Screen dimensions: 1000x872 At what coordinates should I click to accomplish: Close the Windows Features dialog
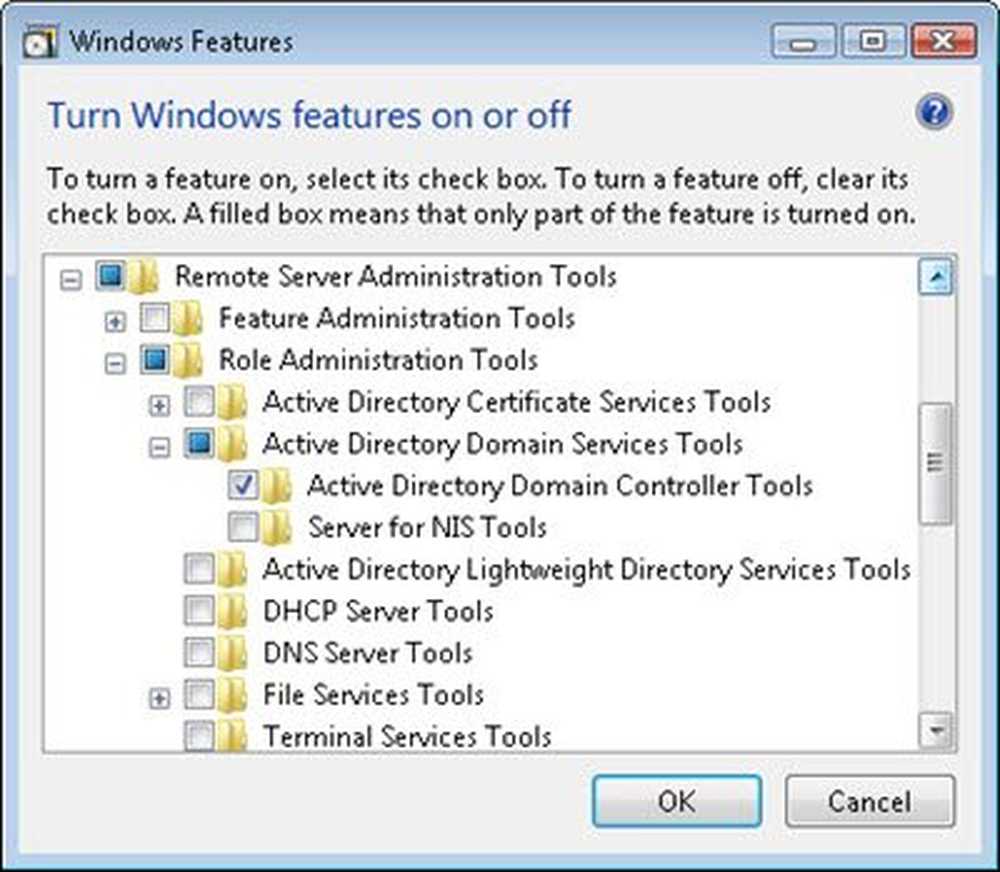click(x=945, y=41)
